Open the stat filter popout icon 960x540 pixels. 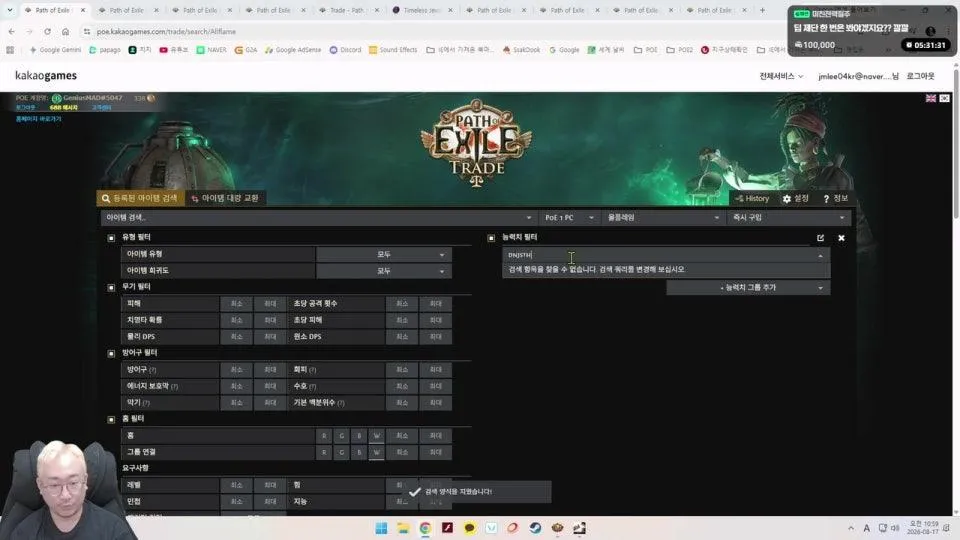(820, 238)
